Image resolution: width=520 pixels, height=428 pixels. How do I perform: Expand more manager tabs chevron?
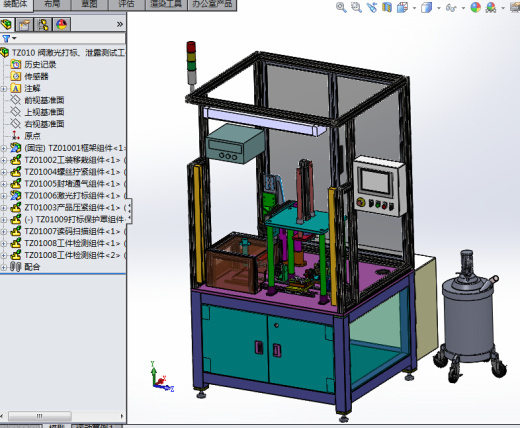coord(120,24)
